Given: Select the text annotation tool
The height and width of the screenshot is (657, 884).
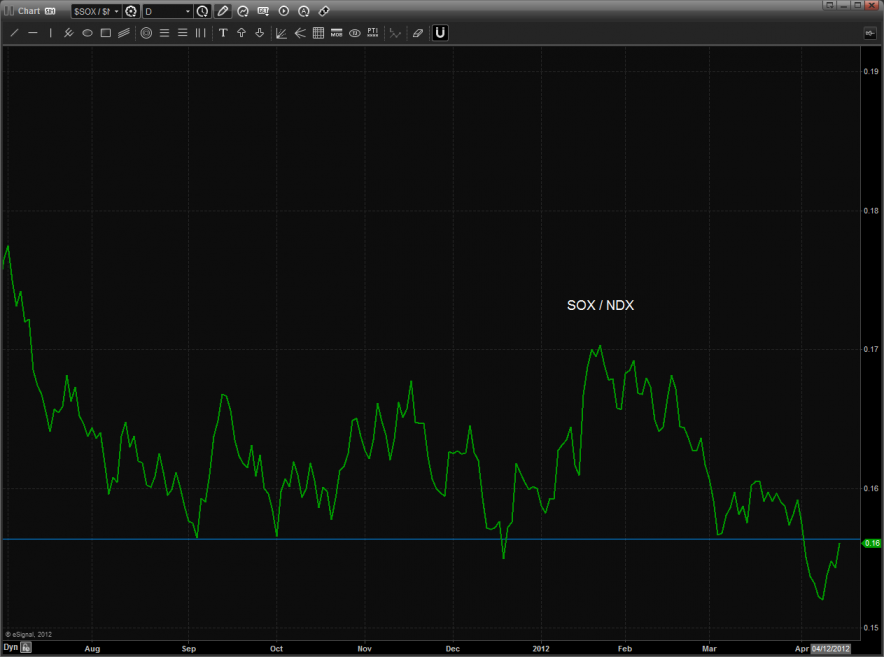Looking at the screenshot, I should [x=223, y=33].
